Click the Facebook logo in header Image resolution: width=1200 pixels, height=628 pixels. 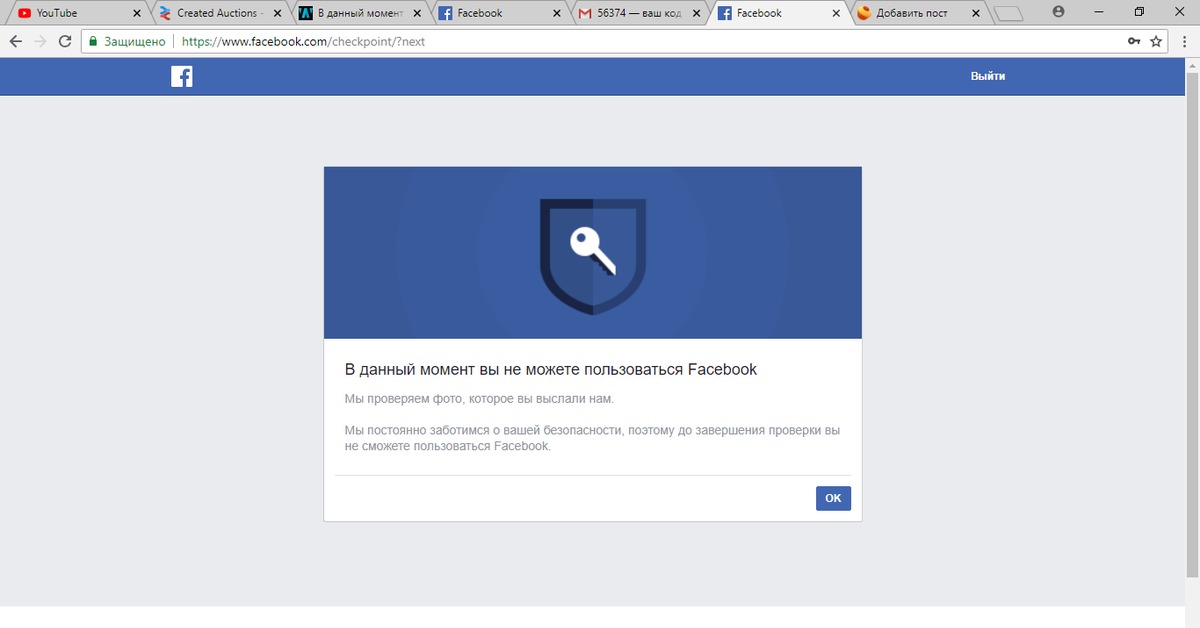point(181,76)
